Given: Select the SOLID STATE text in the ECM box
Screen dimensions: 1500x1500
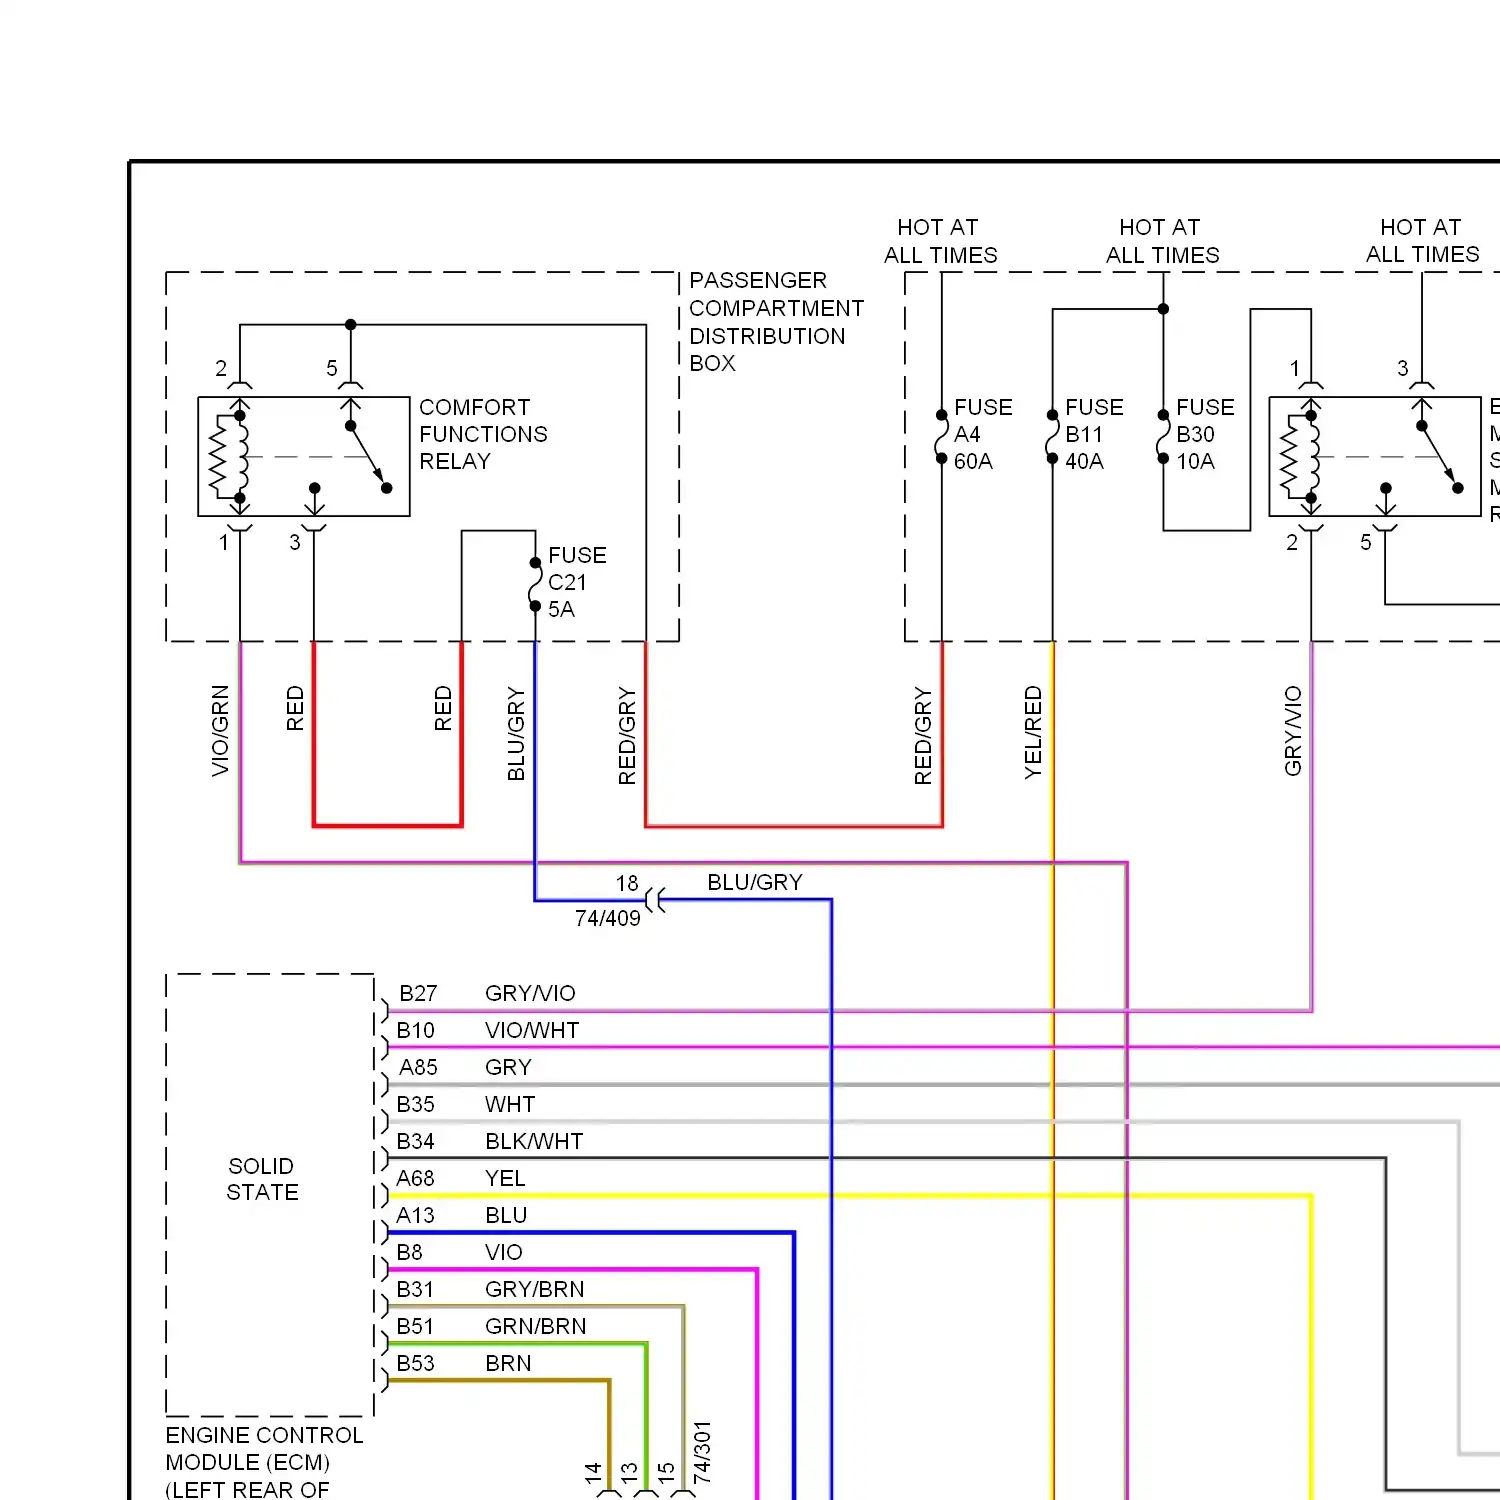Looking at the screenshot, I should pos(262,1179).
